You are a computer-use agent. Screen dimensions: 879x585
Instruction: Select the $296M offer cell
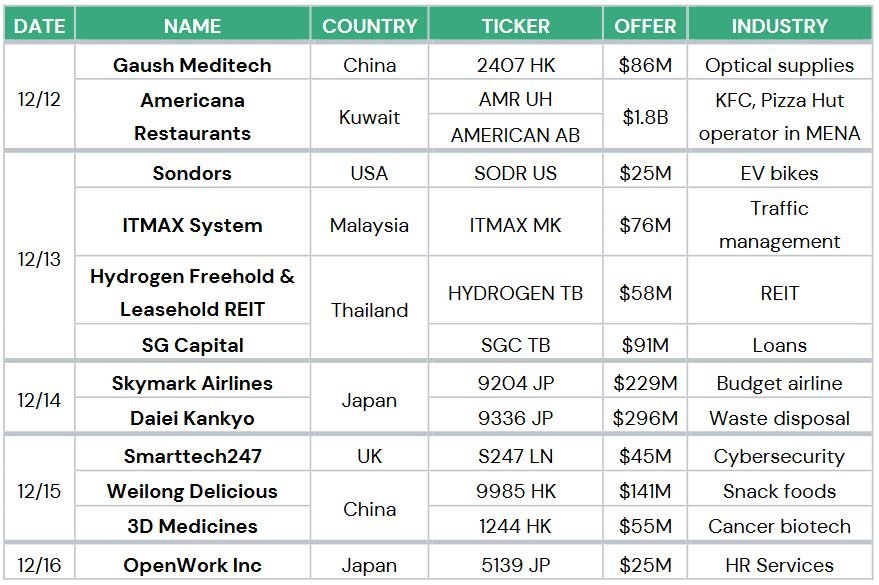click(645, 418)
